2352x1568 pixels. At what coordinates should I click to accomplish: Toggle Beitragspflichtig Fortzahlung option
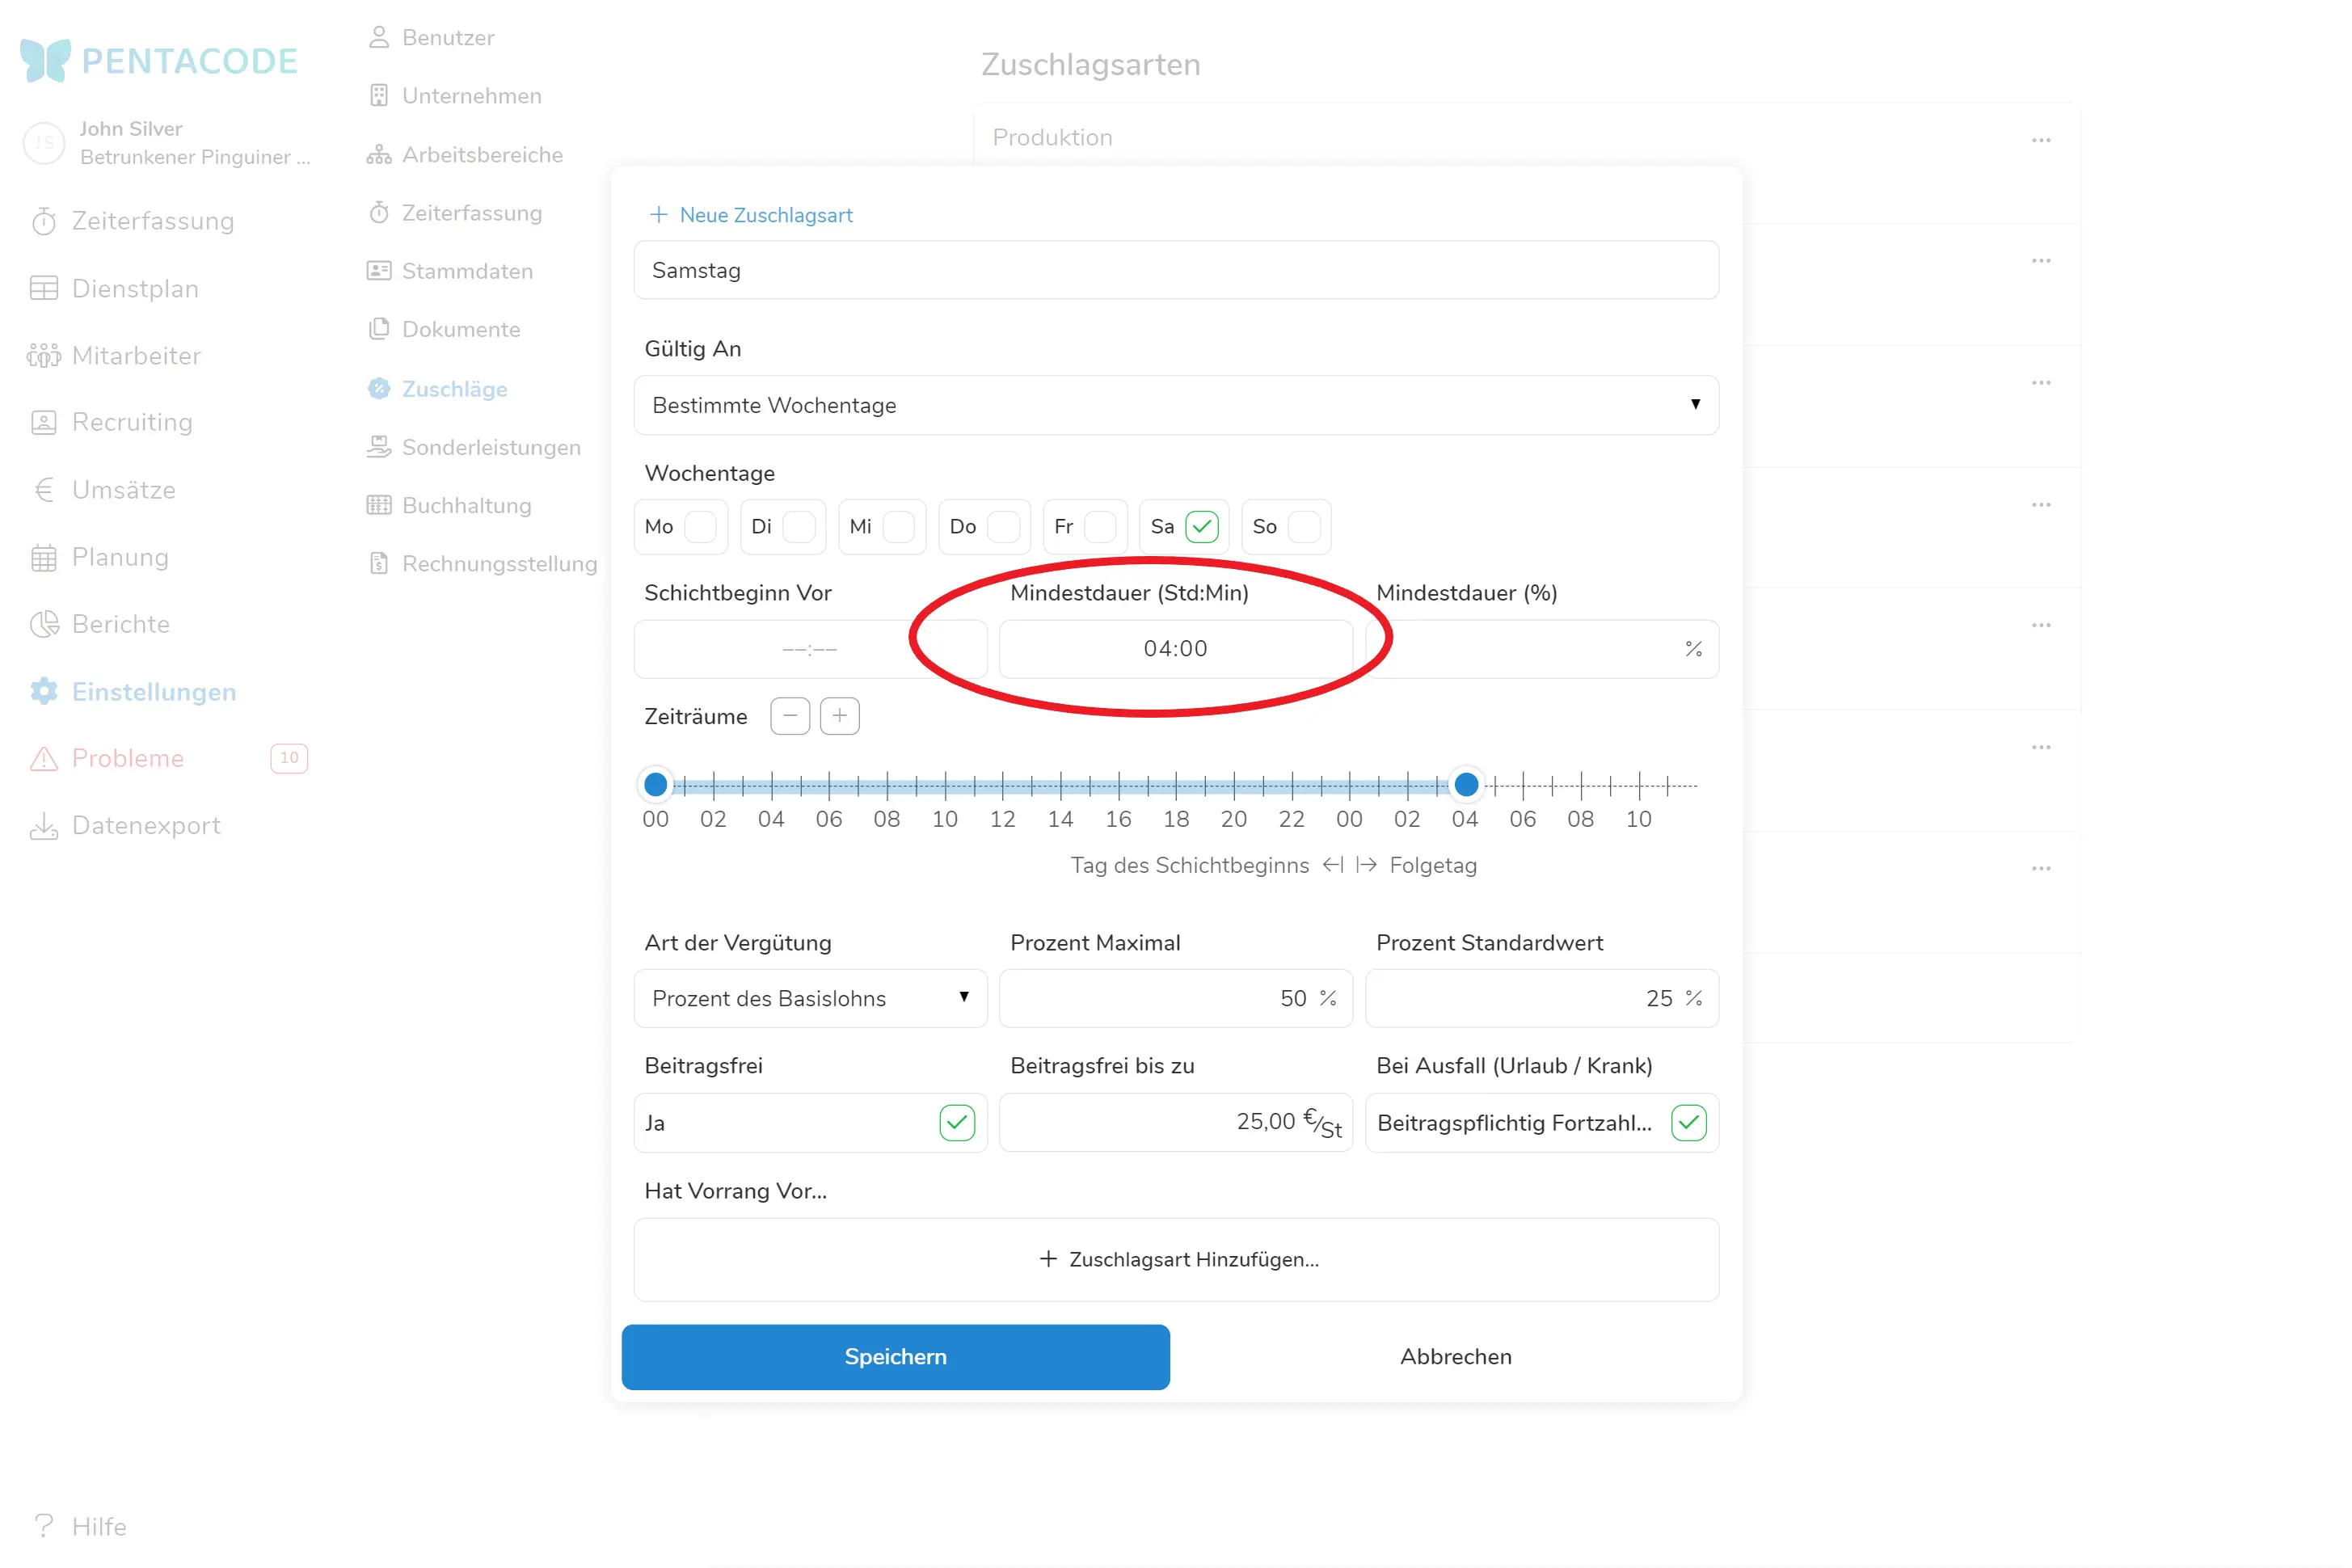(x=1689, y=1123)
